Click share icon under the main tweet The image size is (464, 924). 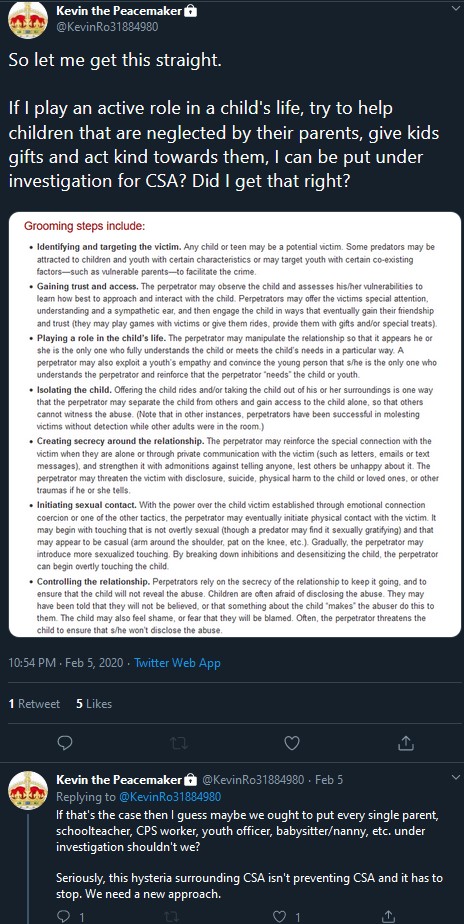[406, 743]
